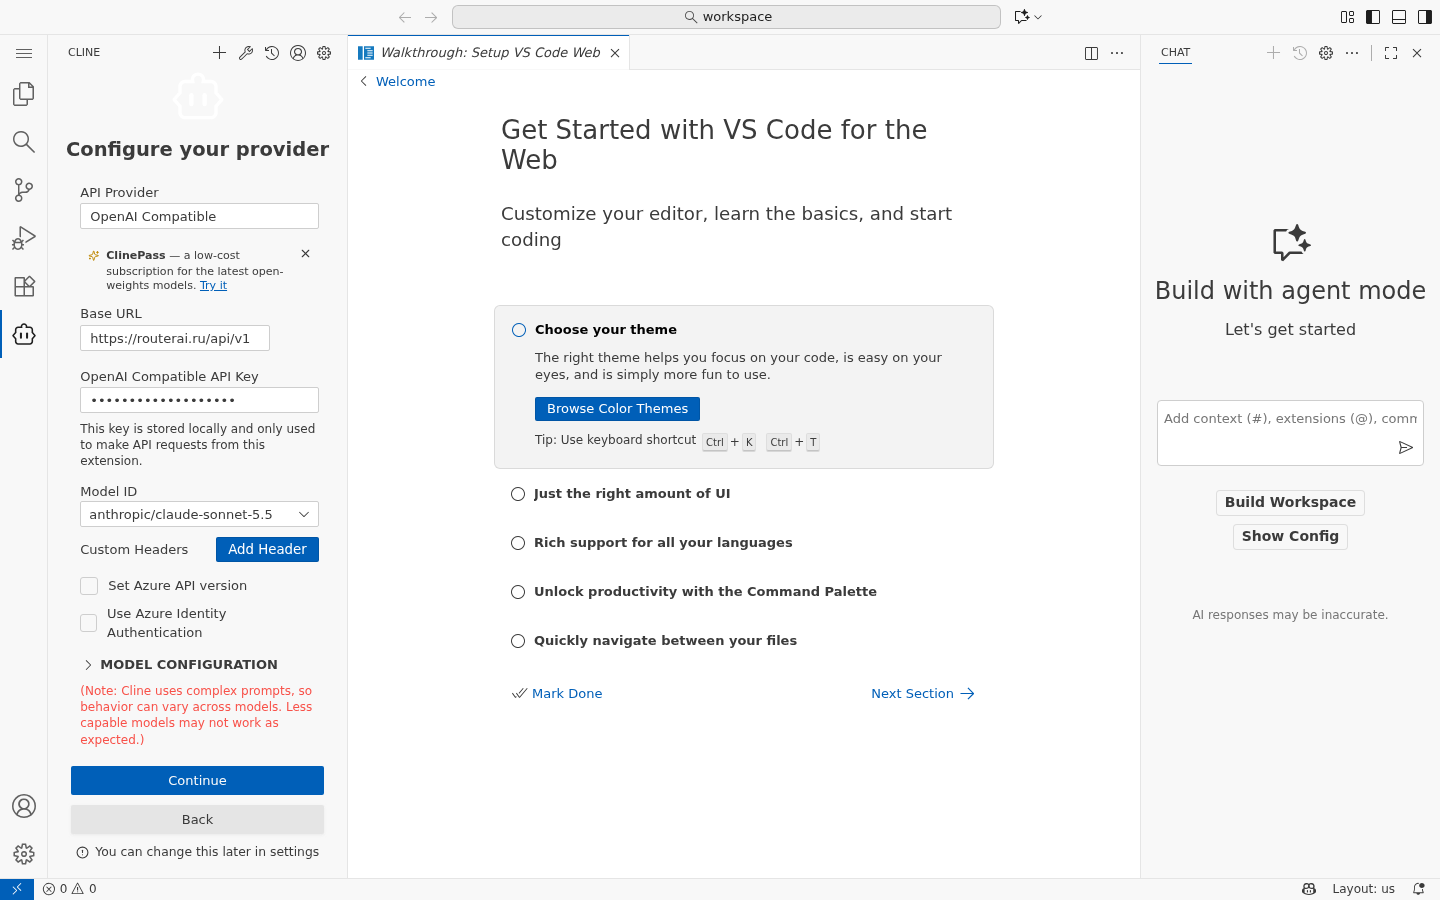Viewport: 1440px width, 900px height.
Task: Open Cline MCP servers wrench icon
Action: click(x=246, y=53)
